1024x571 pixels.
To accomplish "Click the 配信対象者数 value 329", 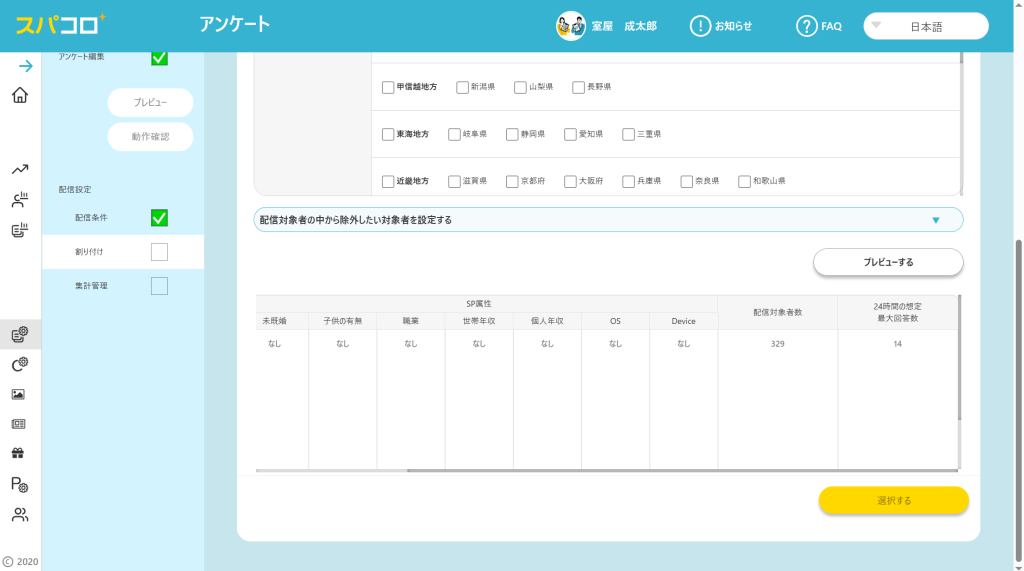I will 777,344.
